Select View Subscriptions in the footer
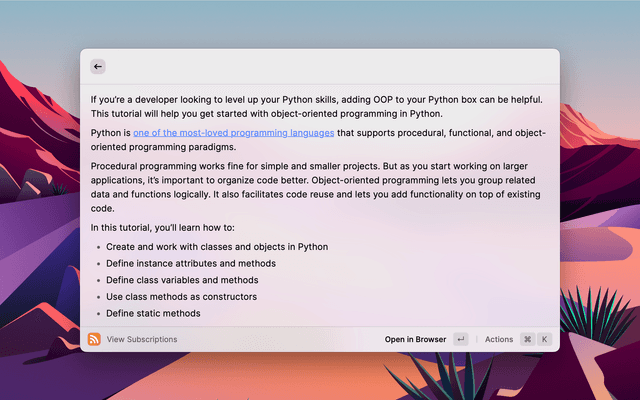The width and height of the screenshot is (640, 400). pyautogui.click(x=142, y=339)
